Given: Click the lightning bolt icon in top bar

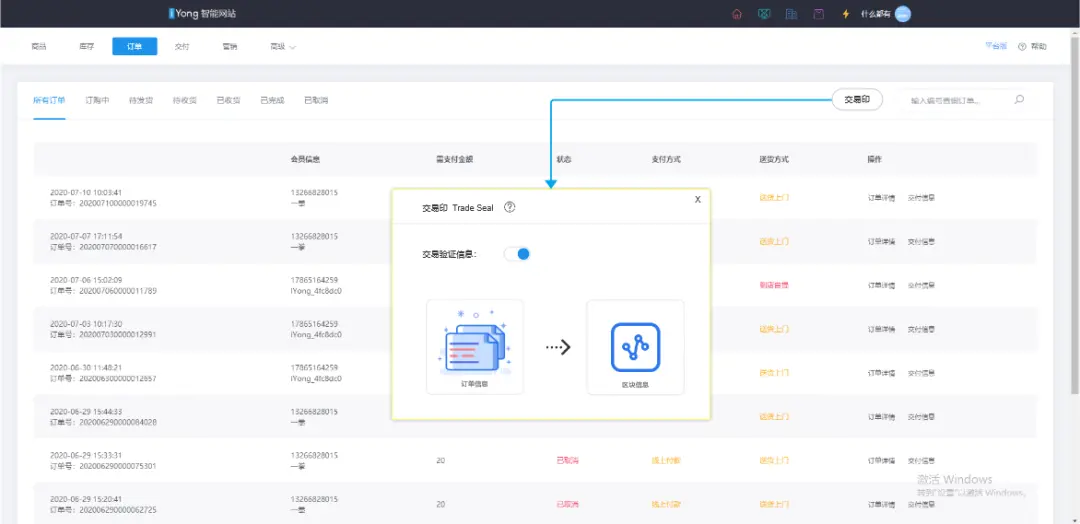Looking at the screenshot, I should pos(846,14).
